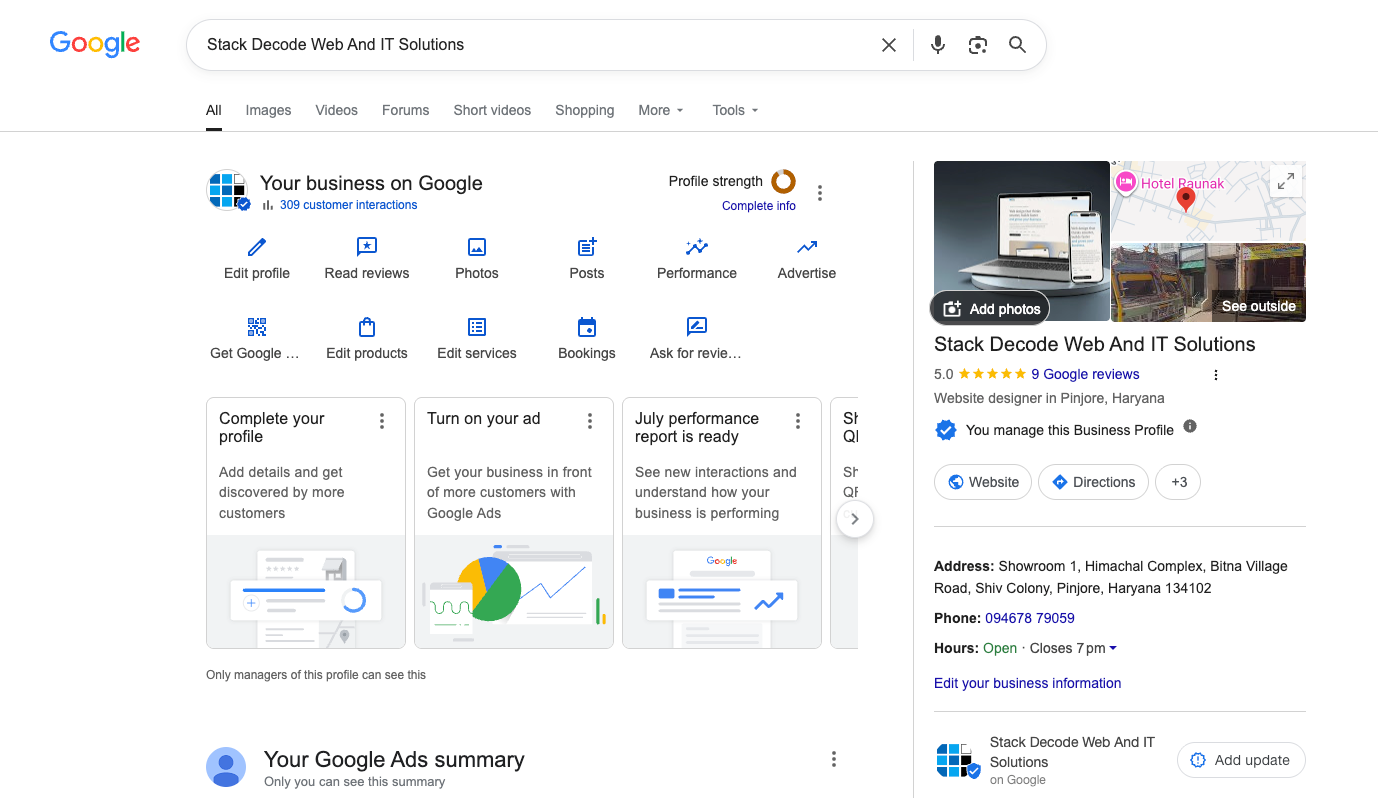1378x798 pixels.
Task: Open the Get Google QR code icon
Action: click(257, 327)
